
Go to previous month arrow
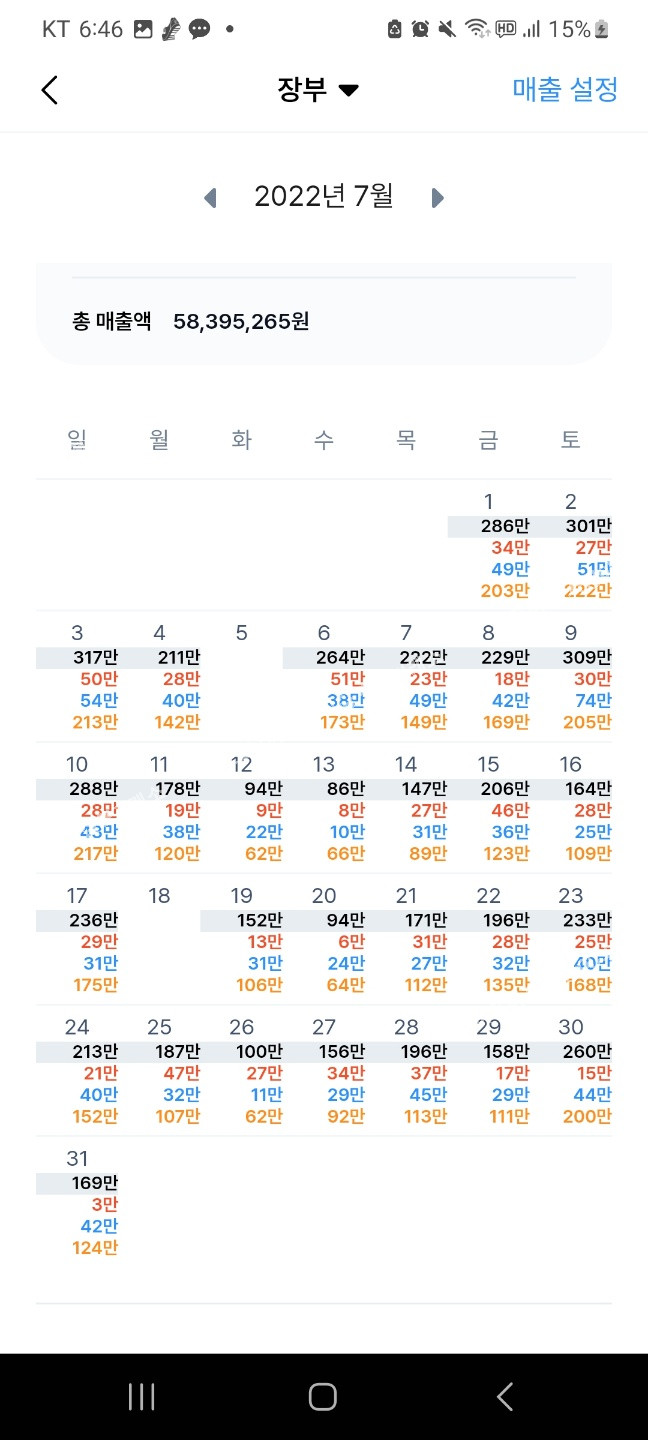tap(210, 198)
